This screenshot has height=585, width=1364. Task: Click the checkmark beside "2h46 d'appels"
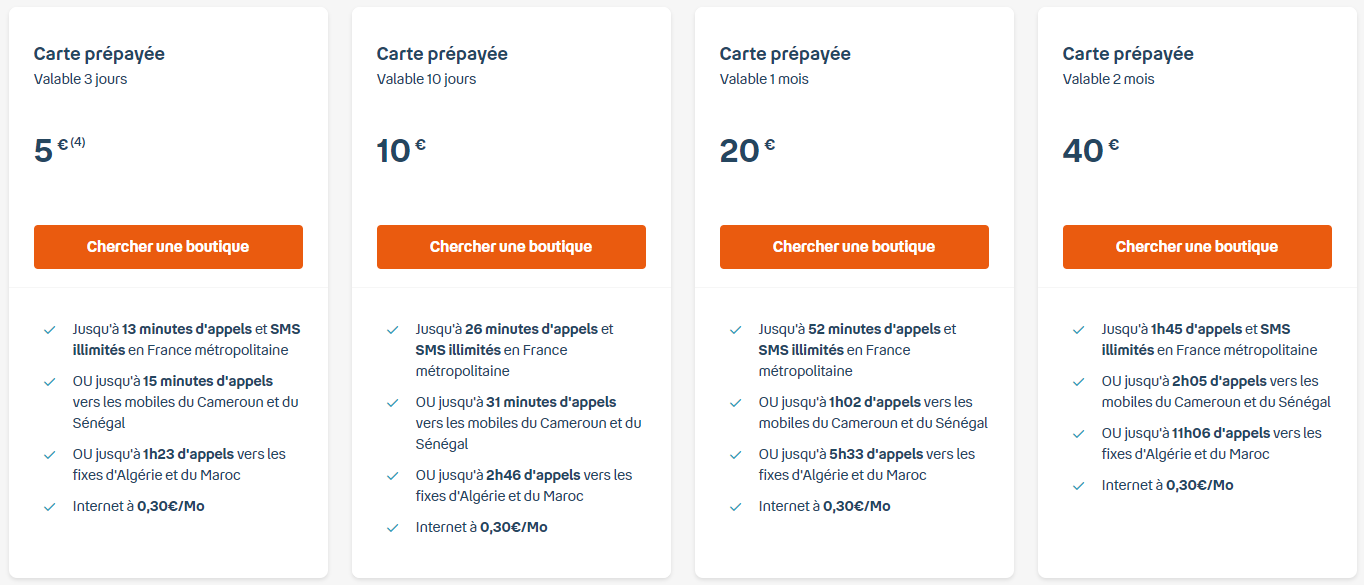pos(393,475)
